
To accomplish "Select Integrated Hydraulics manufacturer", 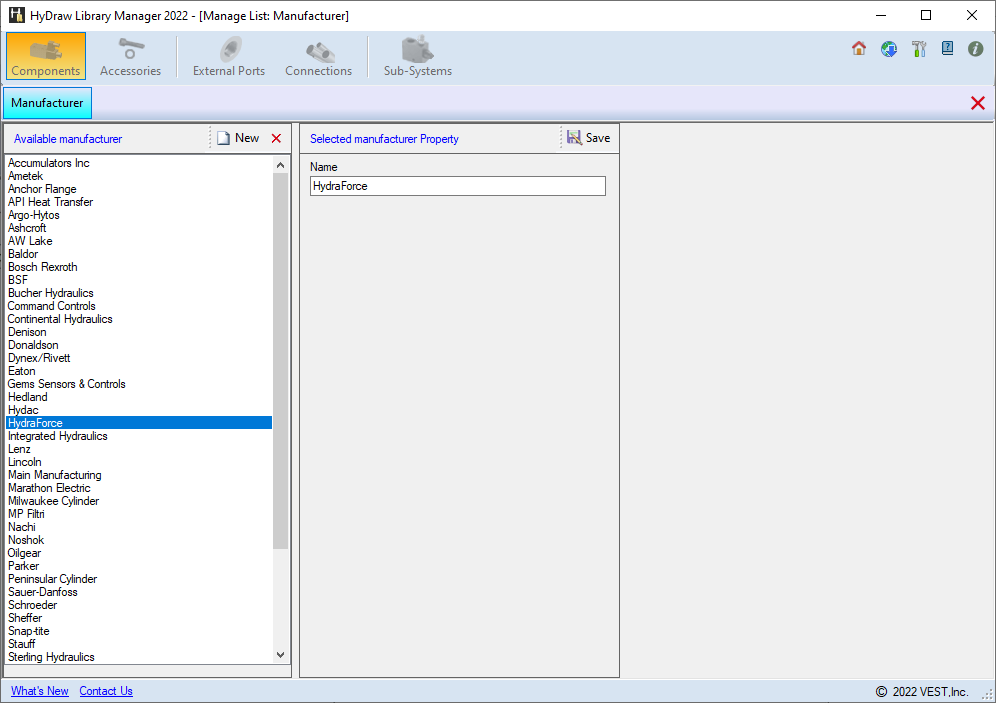I will pos(139,436).
